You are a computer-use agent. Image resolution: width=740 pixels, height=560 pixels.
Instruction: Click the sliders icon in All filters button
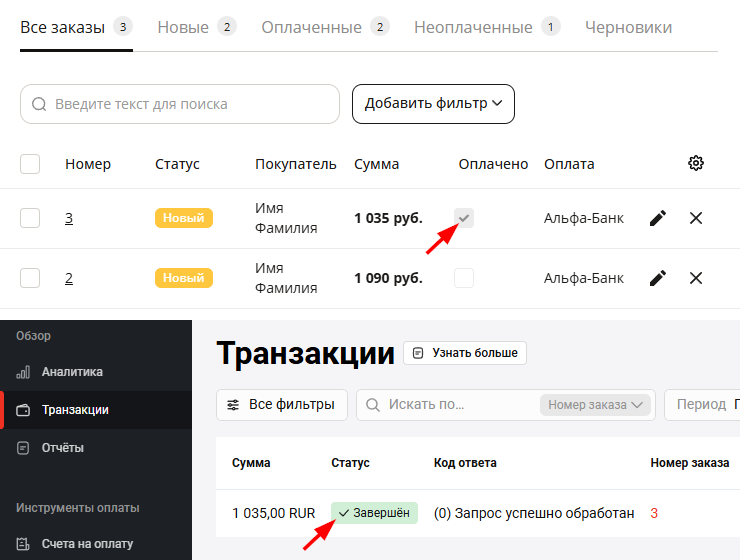pyautogui.click(x=233, y=405)
